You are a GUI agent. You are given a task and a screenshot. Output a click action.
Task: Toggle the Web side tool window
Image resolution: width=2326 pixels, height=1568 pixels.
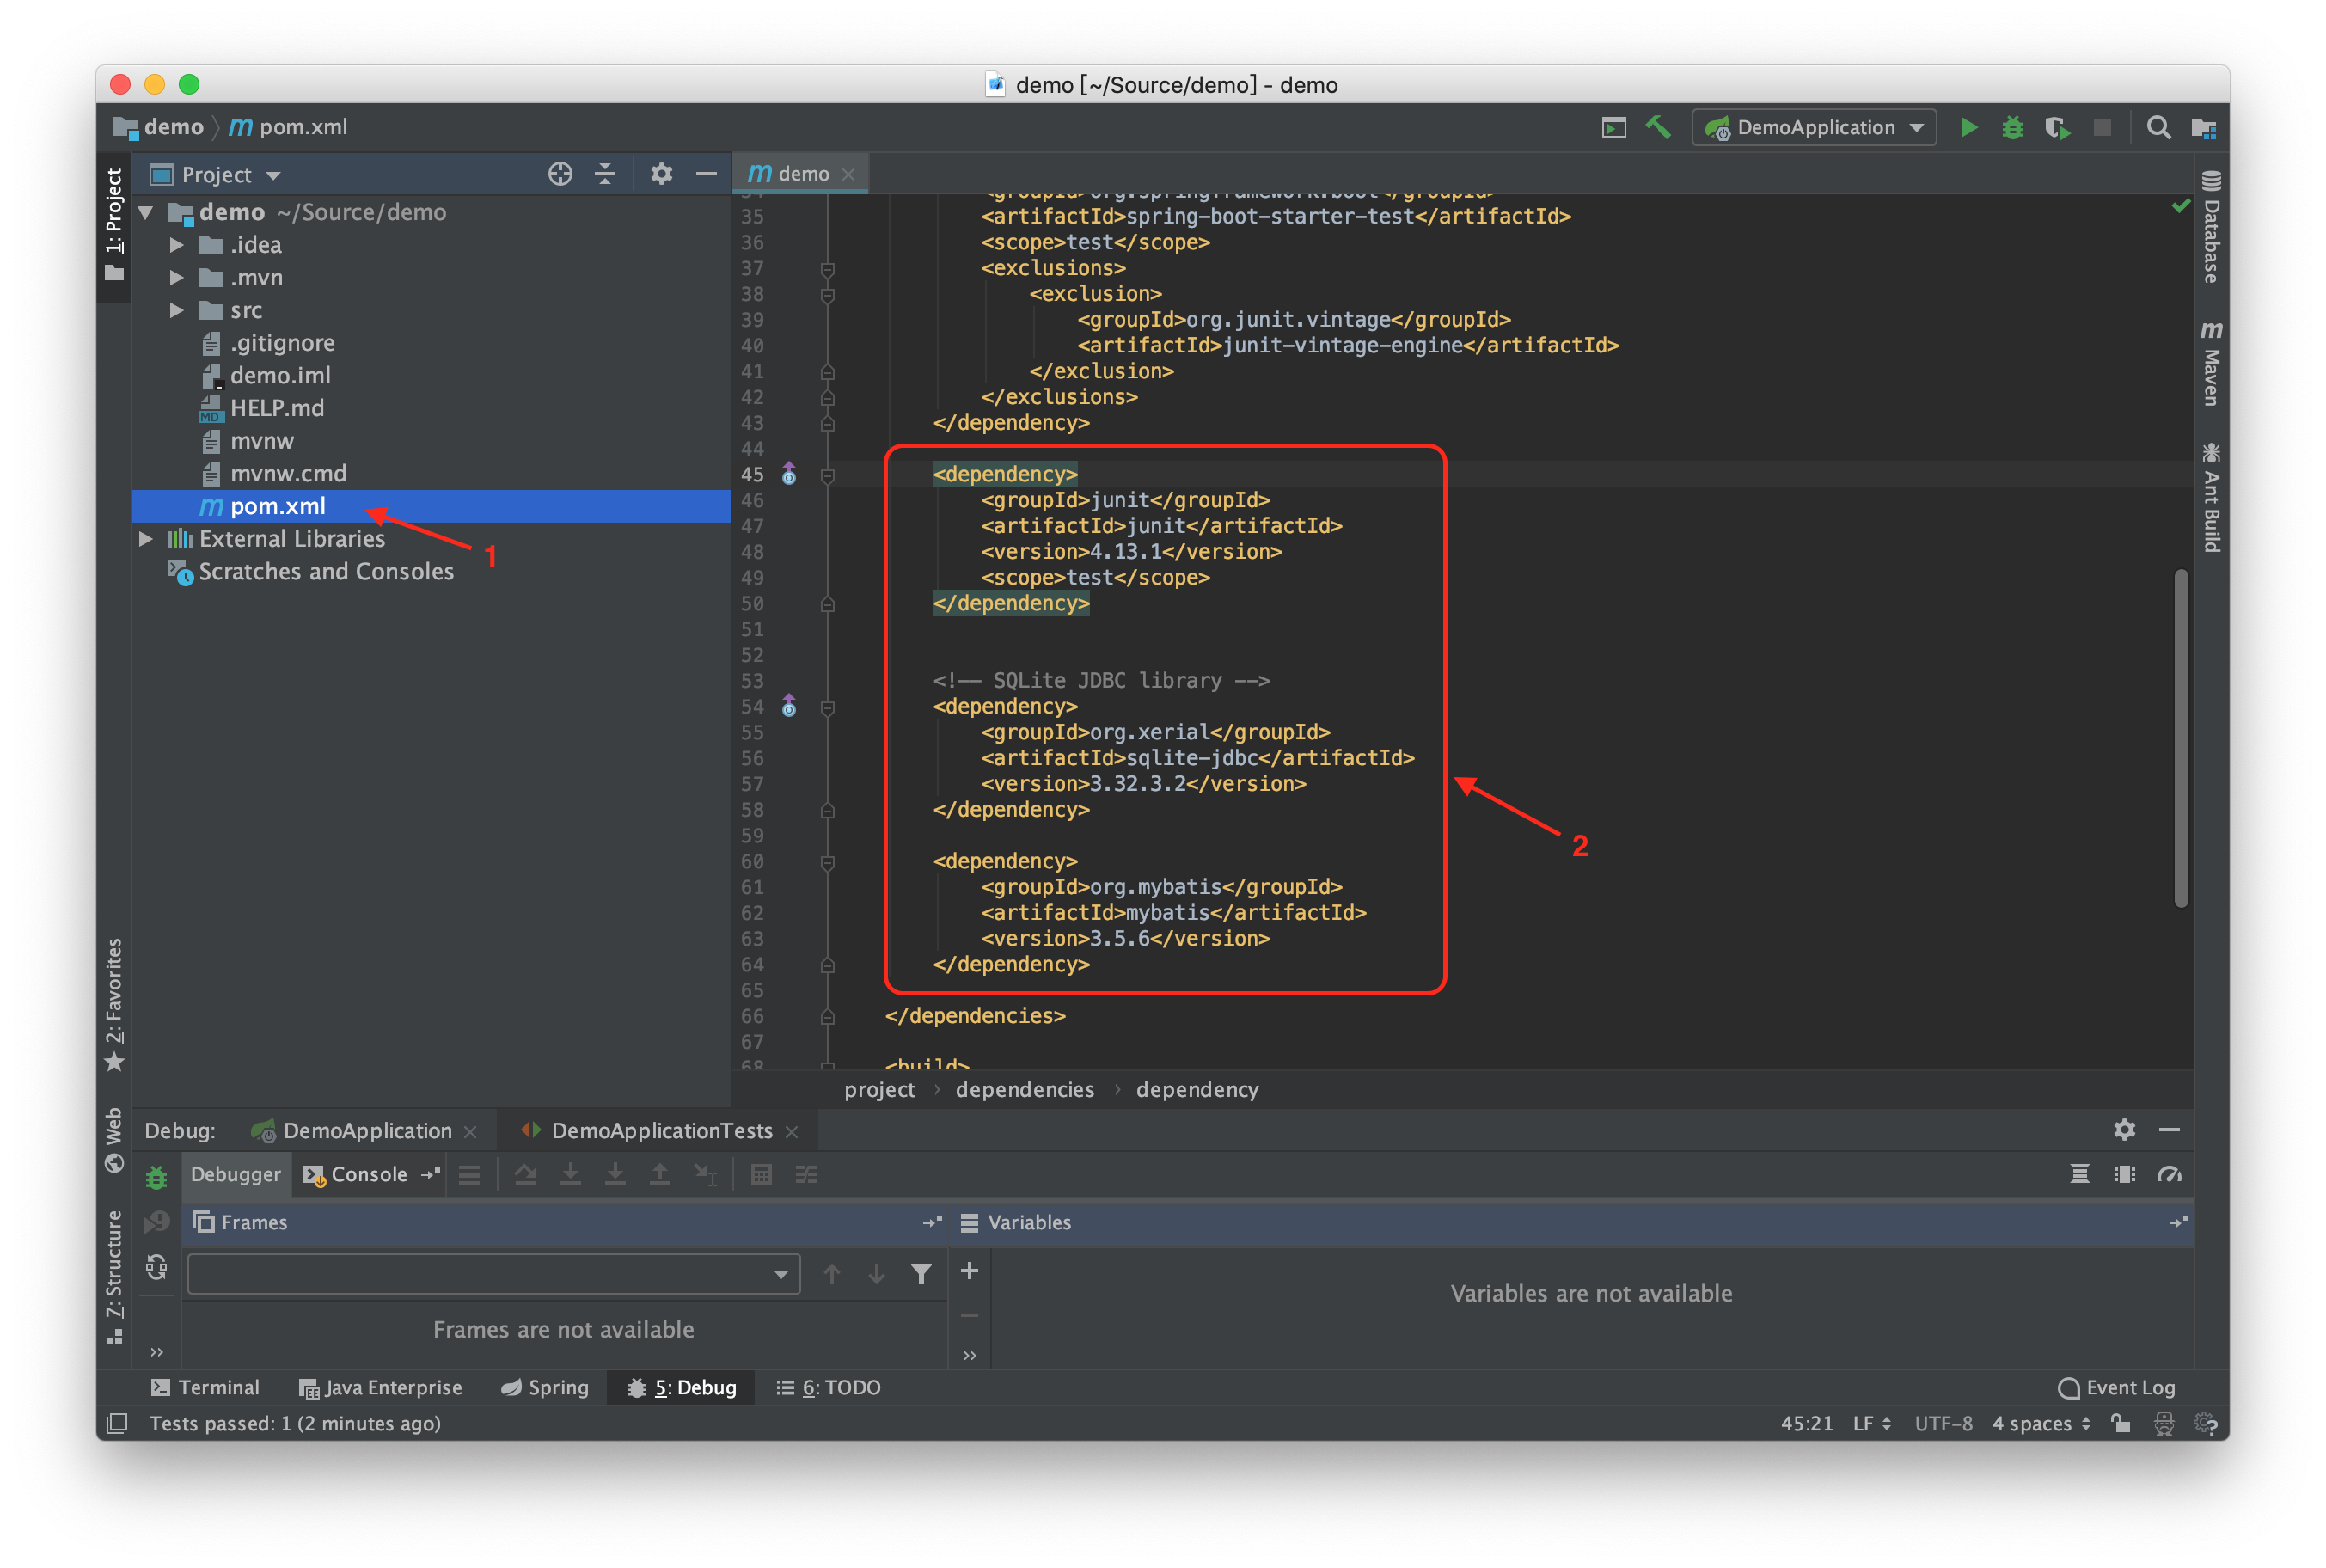click(x=114, y=1140)
